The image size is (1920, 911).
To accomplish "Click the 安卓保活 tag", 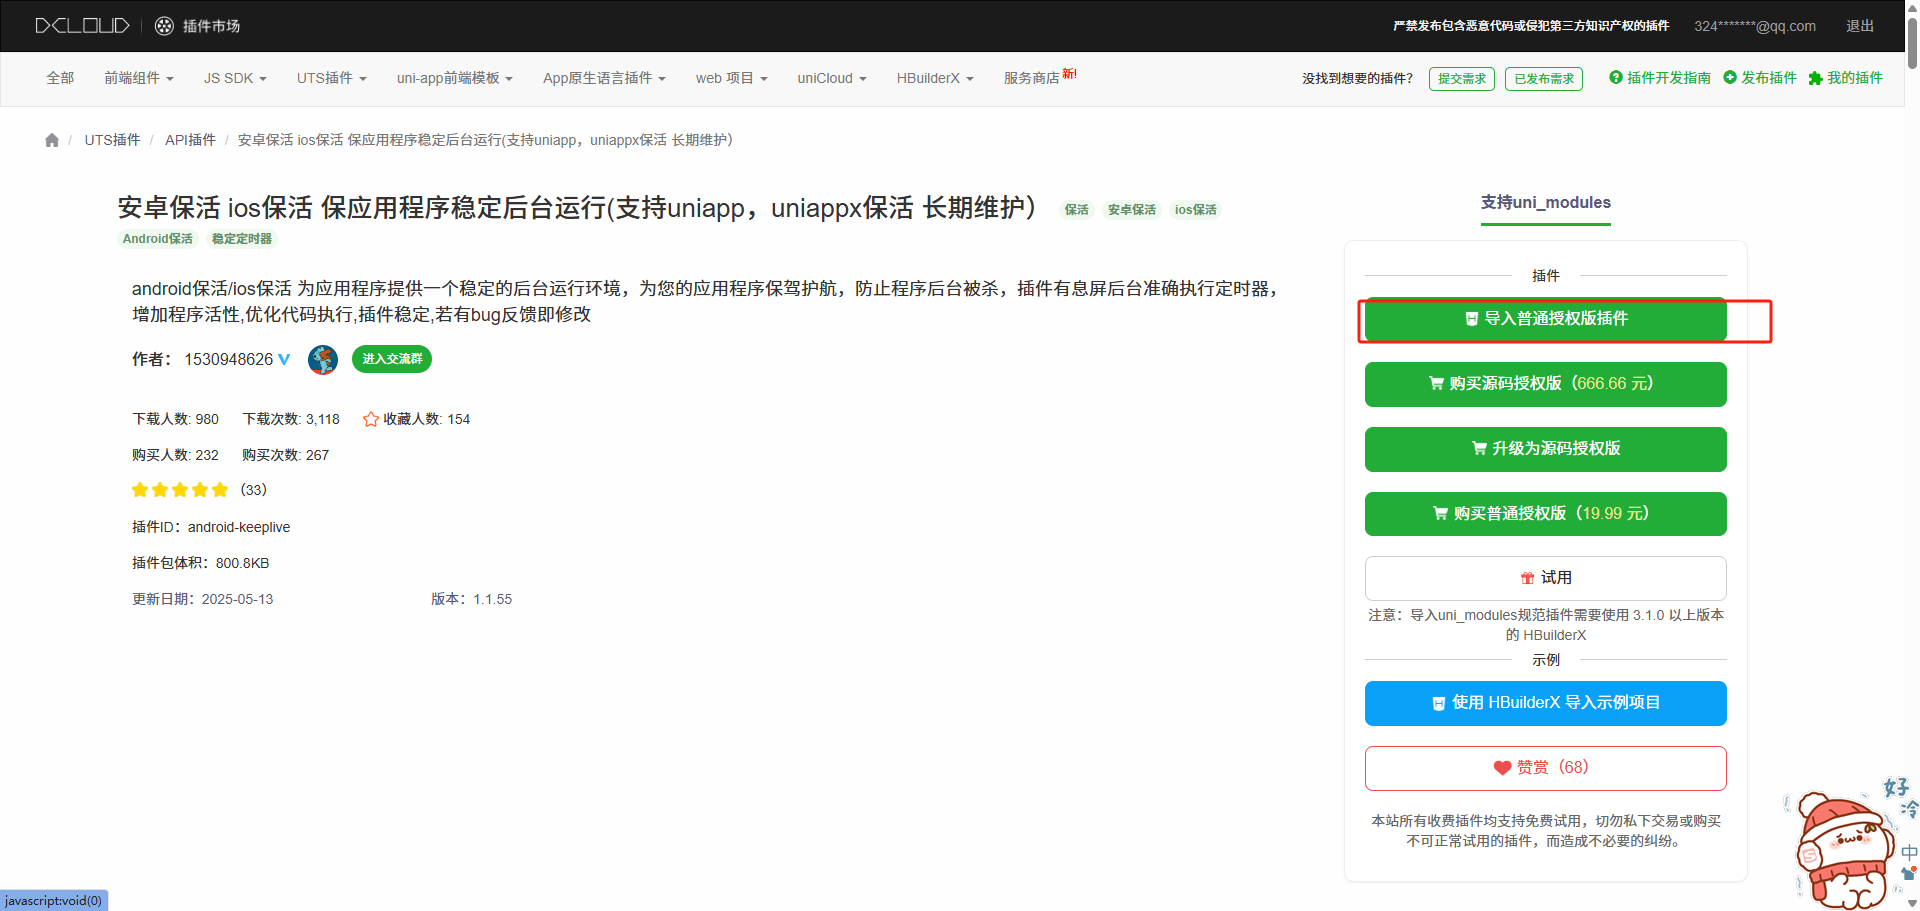I will pyautogui.click(x=1132, y=210).
